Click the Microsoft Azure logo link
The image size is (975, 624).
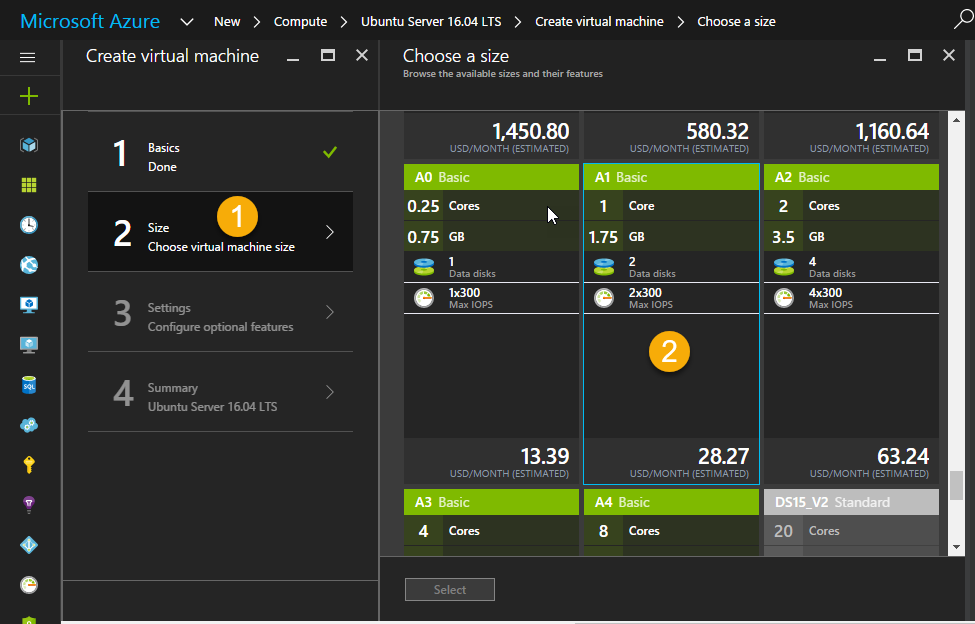[x=90, y=21]
